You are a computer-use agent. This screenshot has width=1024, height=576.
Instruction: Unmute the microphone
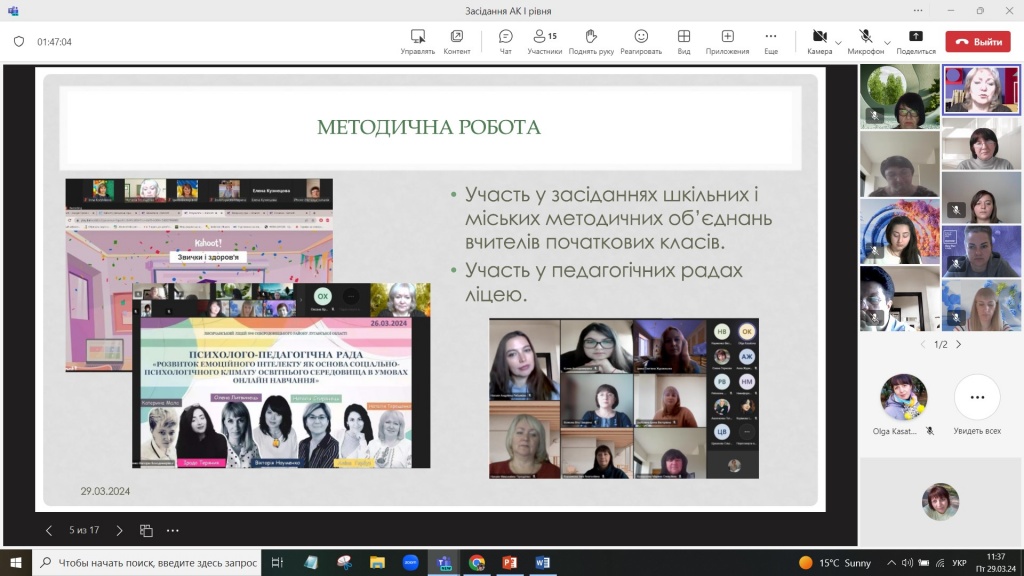click(864, 37)
